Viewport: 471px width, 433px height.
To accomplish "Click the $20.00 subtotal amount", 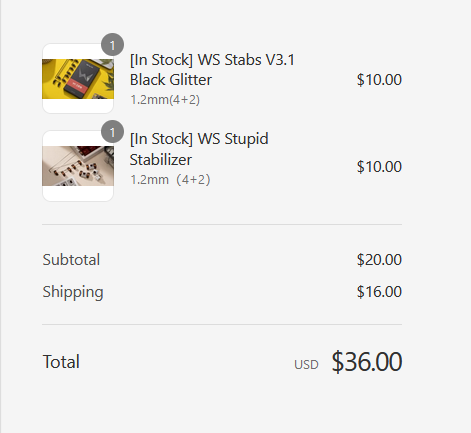I will [x=379, y=260].
